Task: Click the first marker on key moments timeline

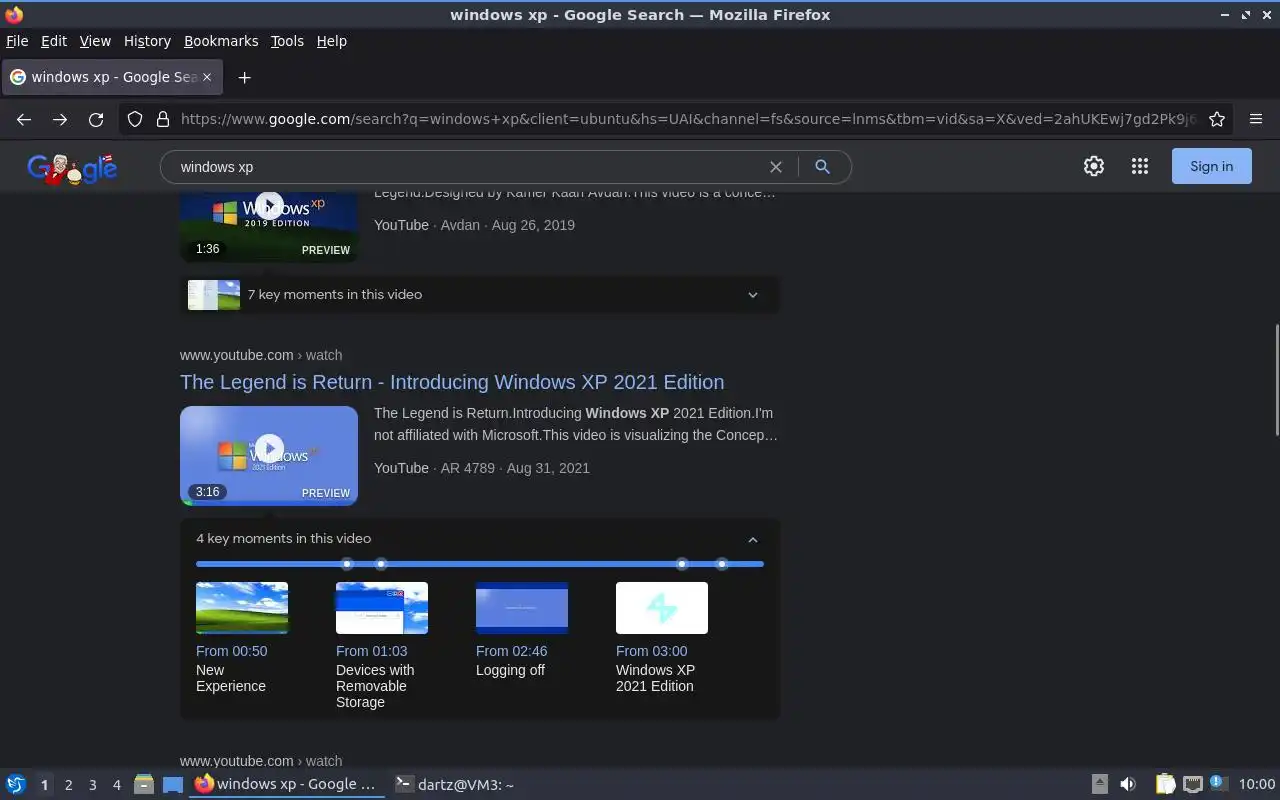Action: [347, 564]
